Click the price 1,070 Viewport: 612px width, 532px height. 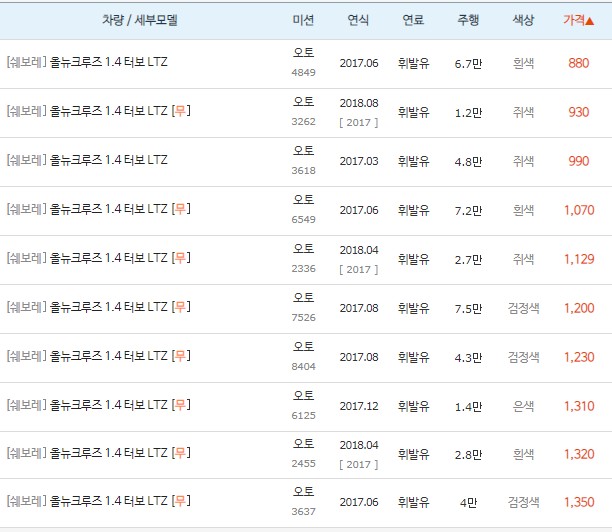pos(579,210)
